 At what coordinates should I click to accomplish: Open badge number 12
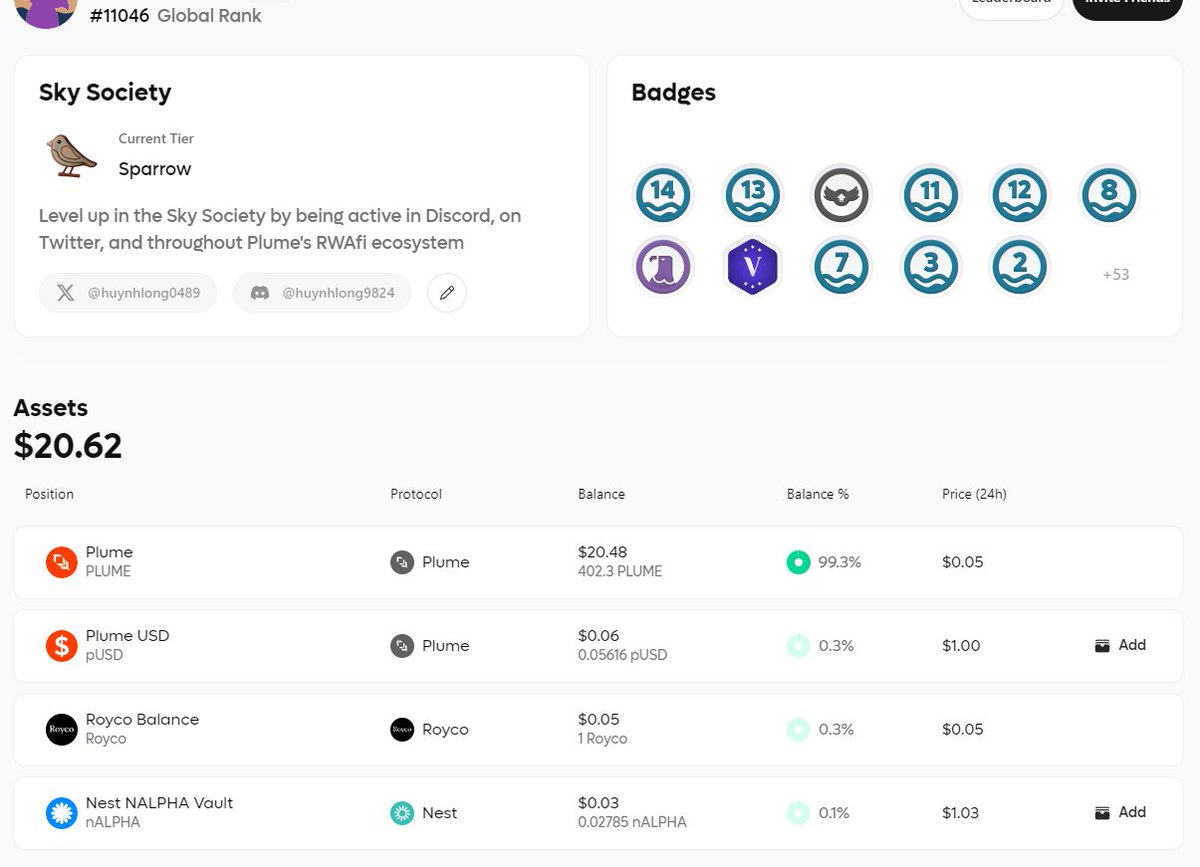[x=1019, y=194]
